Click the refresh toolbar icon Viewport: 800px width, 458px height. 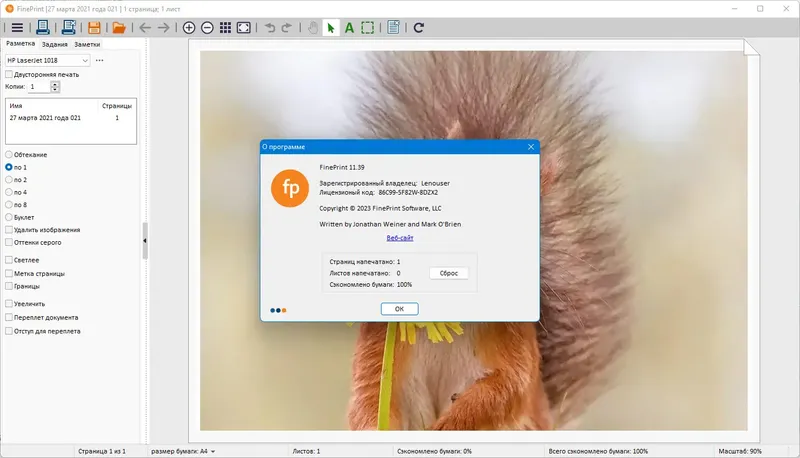[x=419, y=28]
